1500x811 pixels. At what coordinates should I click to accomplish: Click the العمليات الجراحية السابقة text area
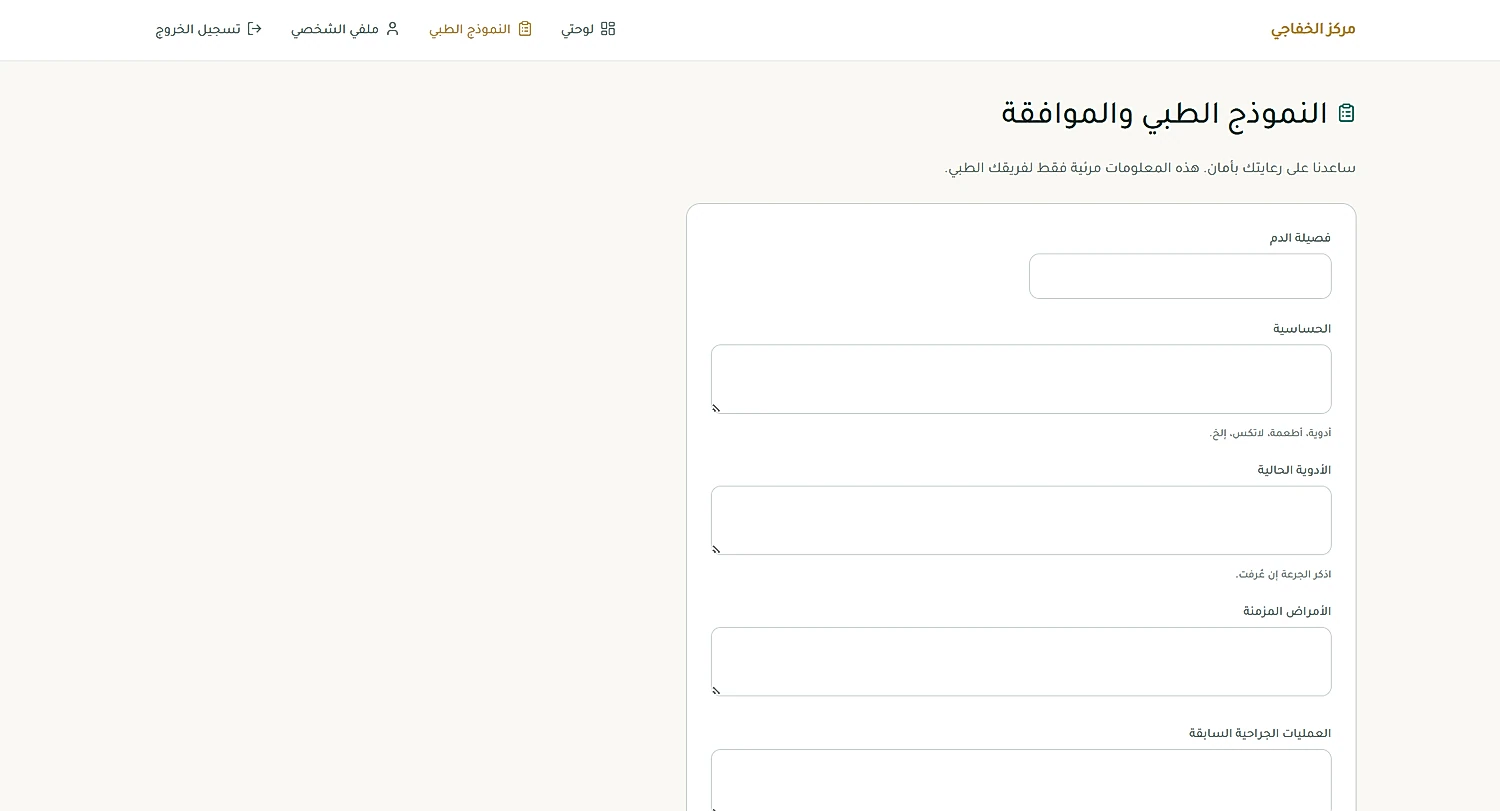pos(1021,780)
